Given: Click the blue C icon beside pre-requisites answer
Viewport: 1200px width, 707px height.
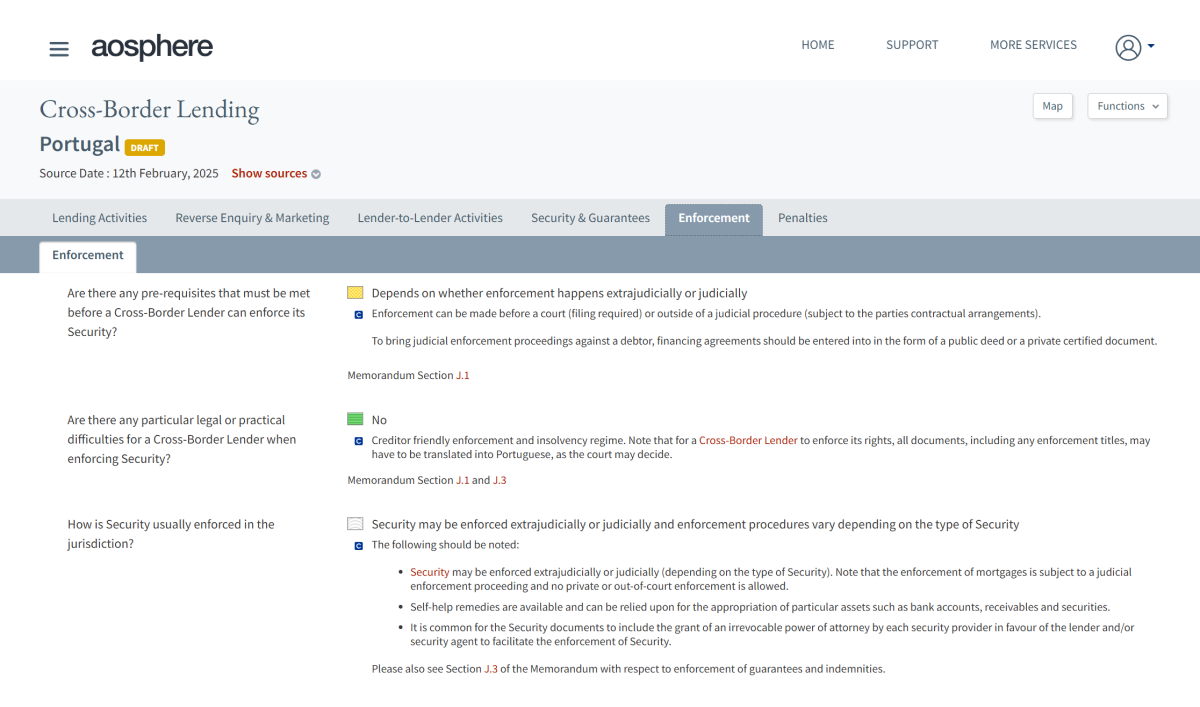Looking at the screenshot, I should (x=358, y=314).
